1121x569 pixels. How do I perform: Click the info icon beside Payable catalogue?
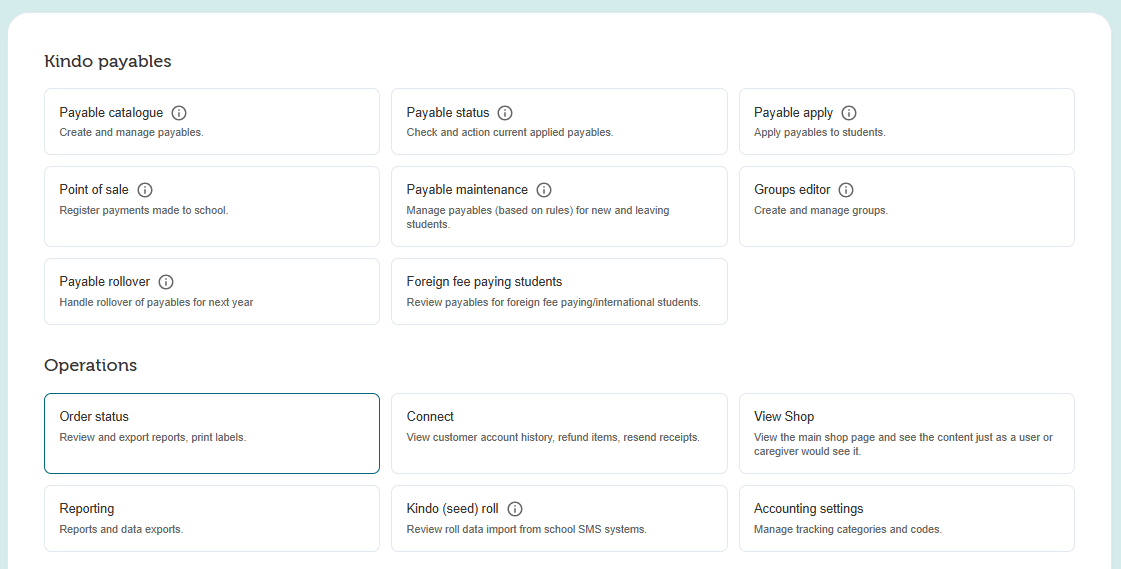click(179, 113)
